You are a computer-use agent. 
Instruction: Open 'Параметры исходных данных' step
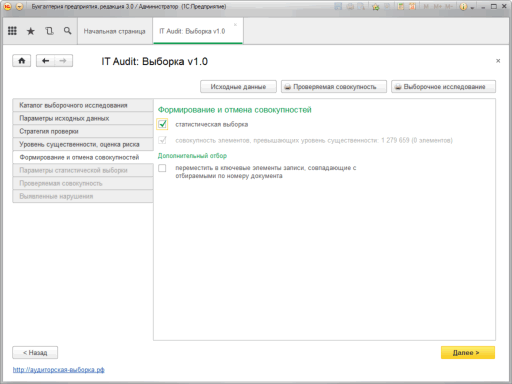click(x=83, y=118)
